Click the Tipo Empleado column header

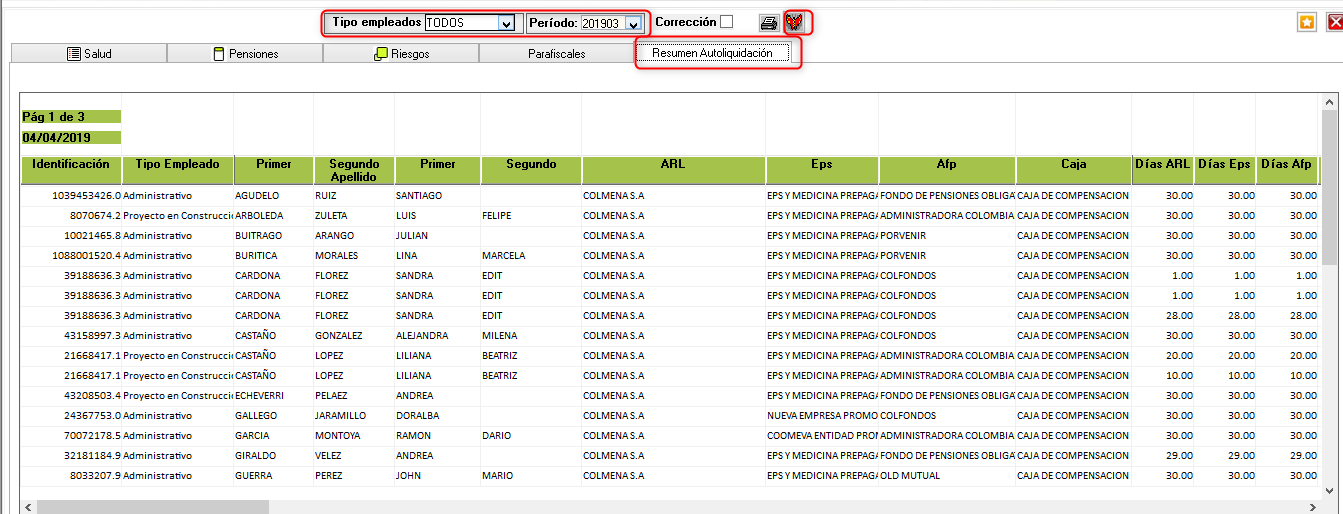(x=177, y=164)
